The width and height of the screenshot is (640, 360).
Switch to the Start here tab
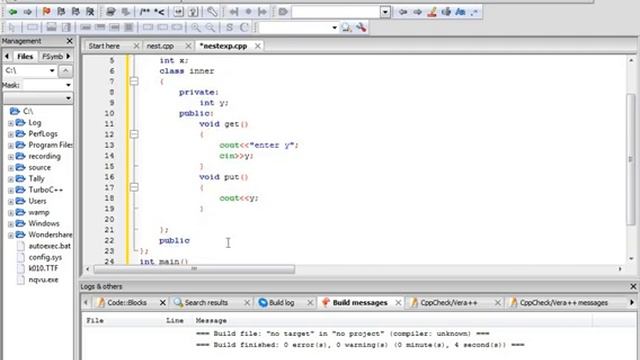(104, 46)
